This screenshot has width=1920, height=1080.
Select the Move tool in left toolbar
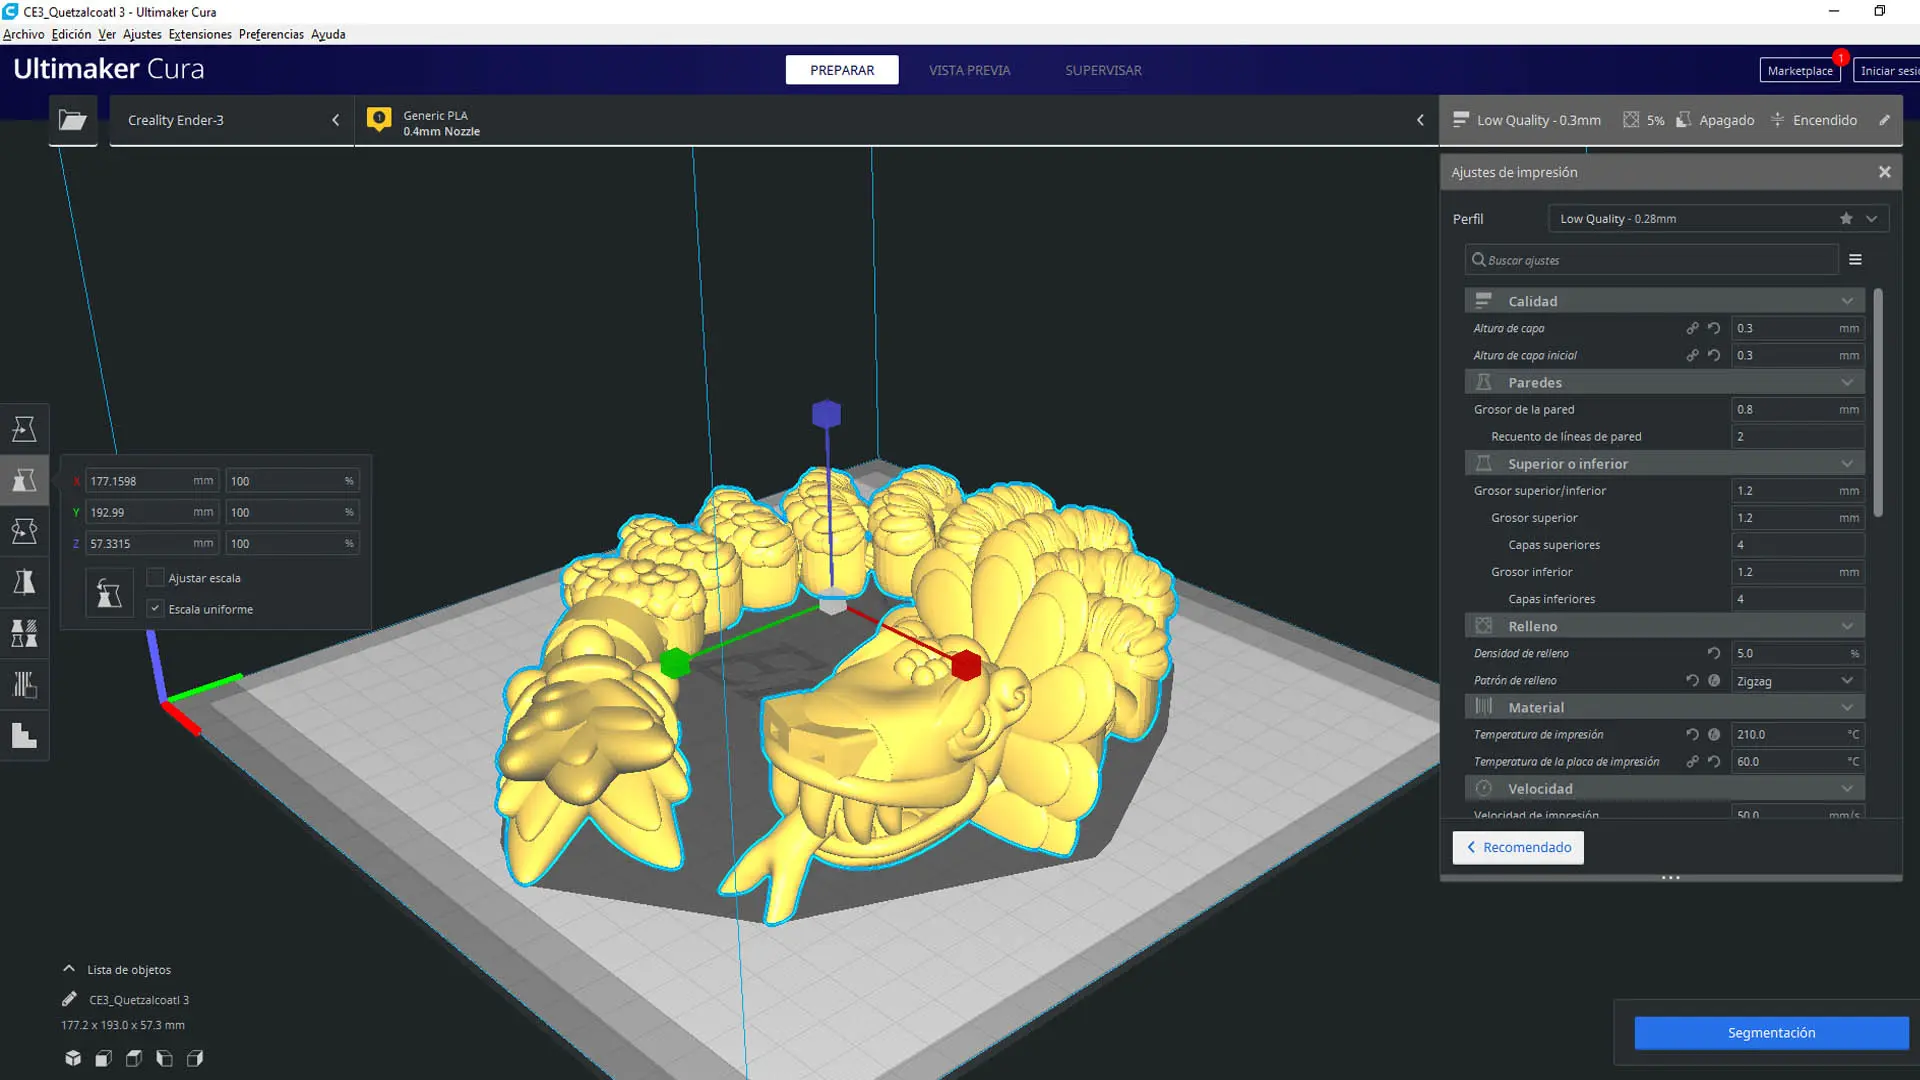pos(24,429)
